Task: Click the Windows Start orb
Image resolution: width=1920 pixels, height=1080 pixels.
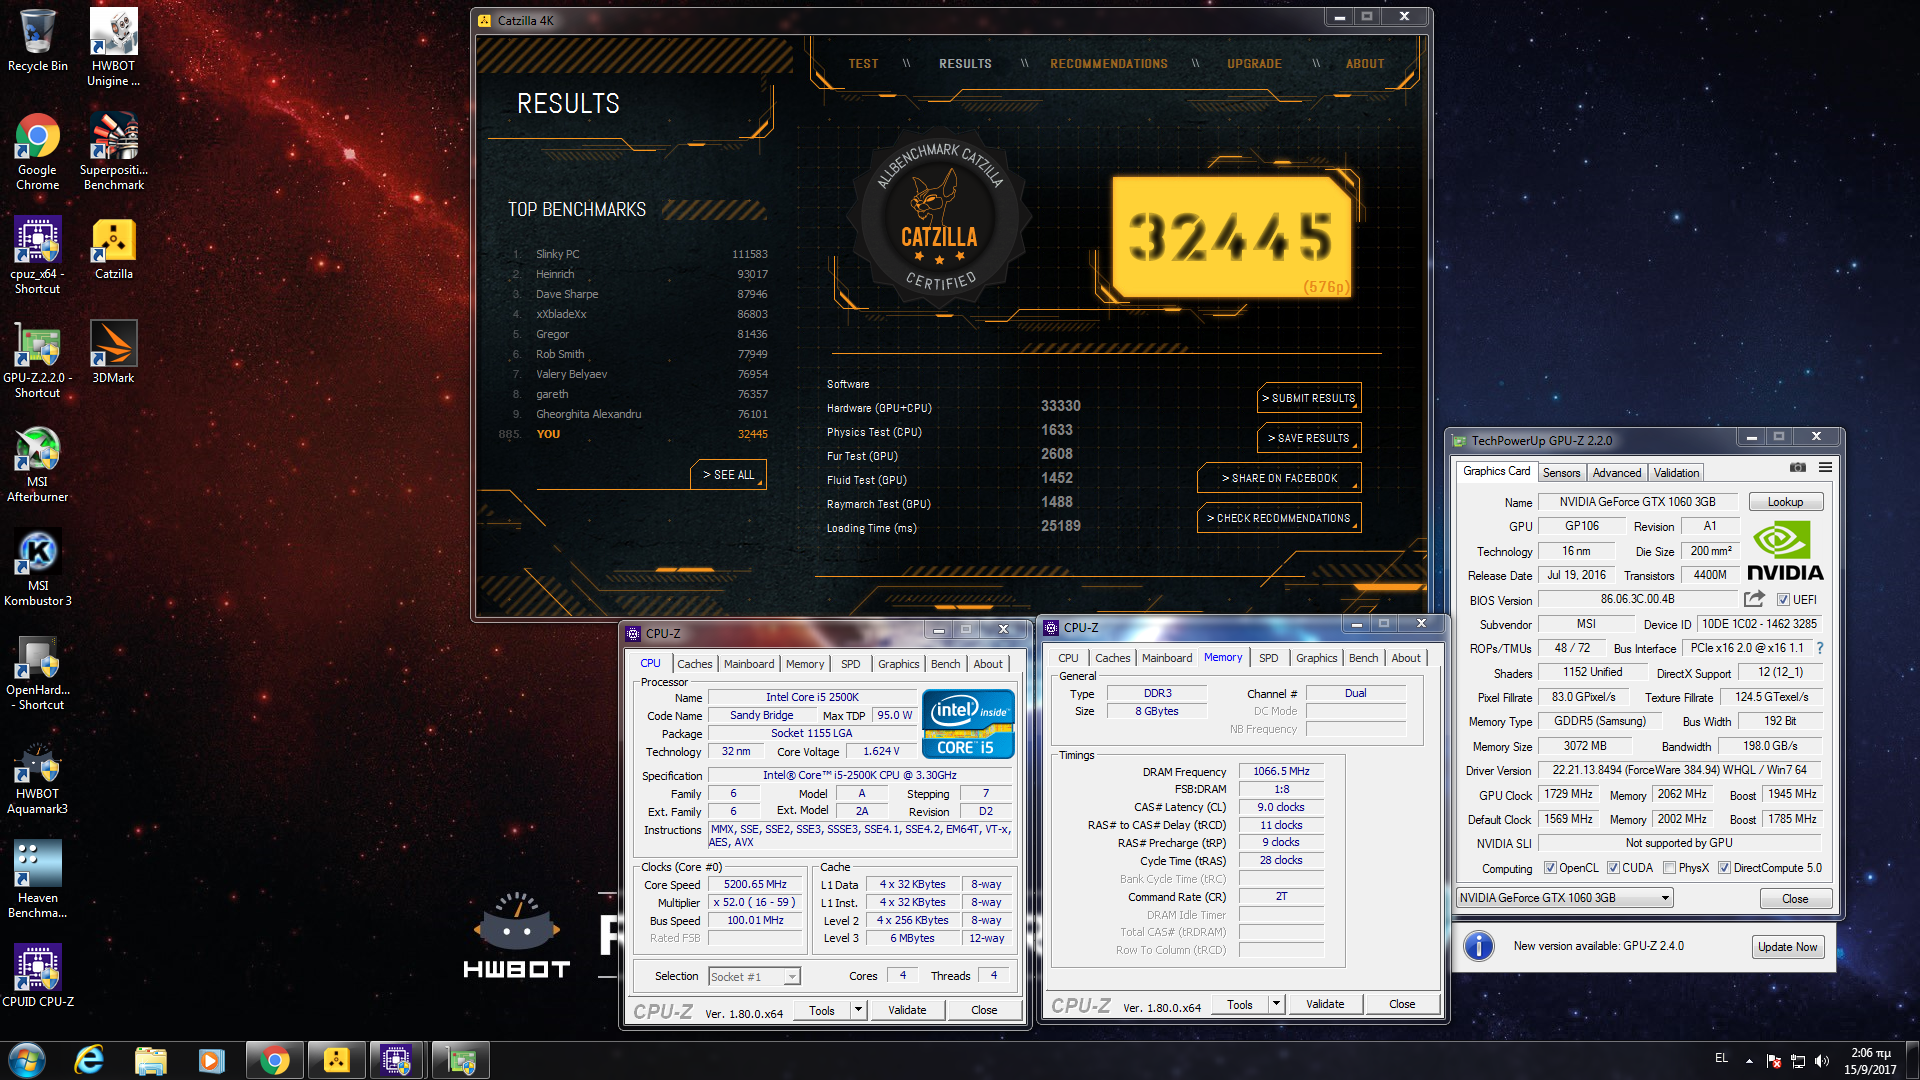Action: (x=26, y=1060)
